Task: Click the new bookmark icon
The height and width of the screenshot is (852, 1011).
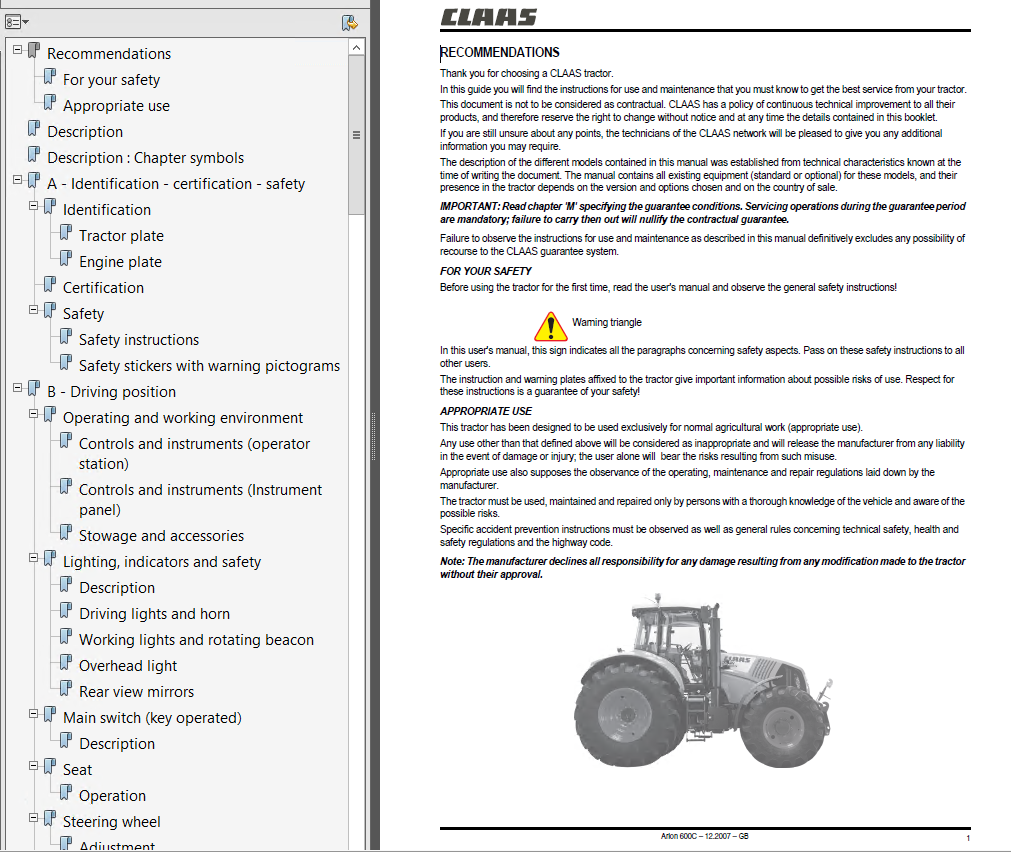Action: click(x=349, y=23)
